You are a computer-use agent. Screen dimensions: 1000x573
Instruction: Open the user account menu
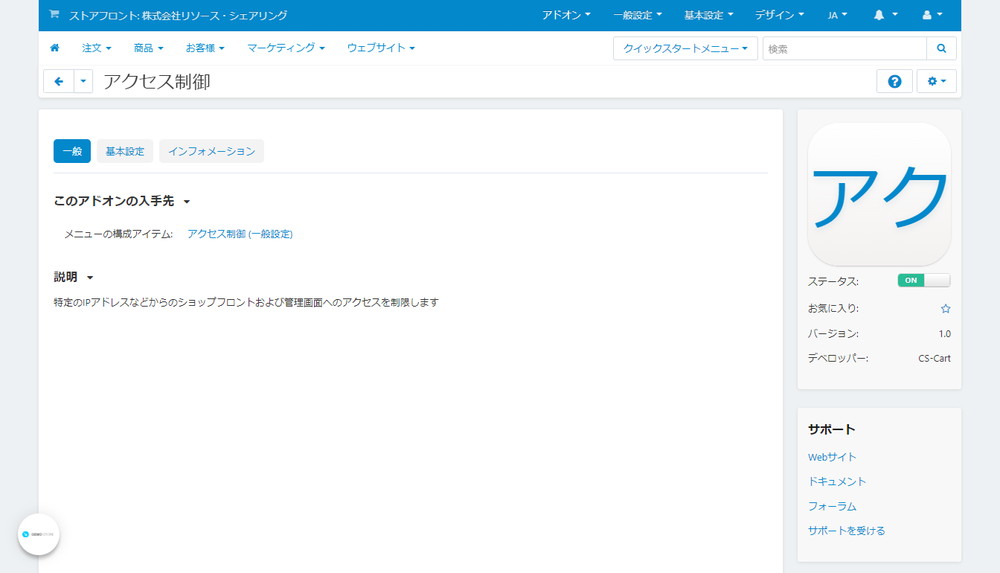point(932,15)
